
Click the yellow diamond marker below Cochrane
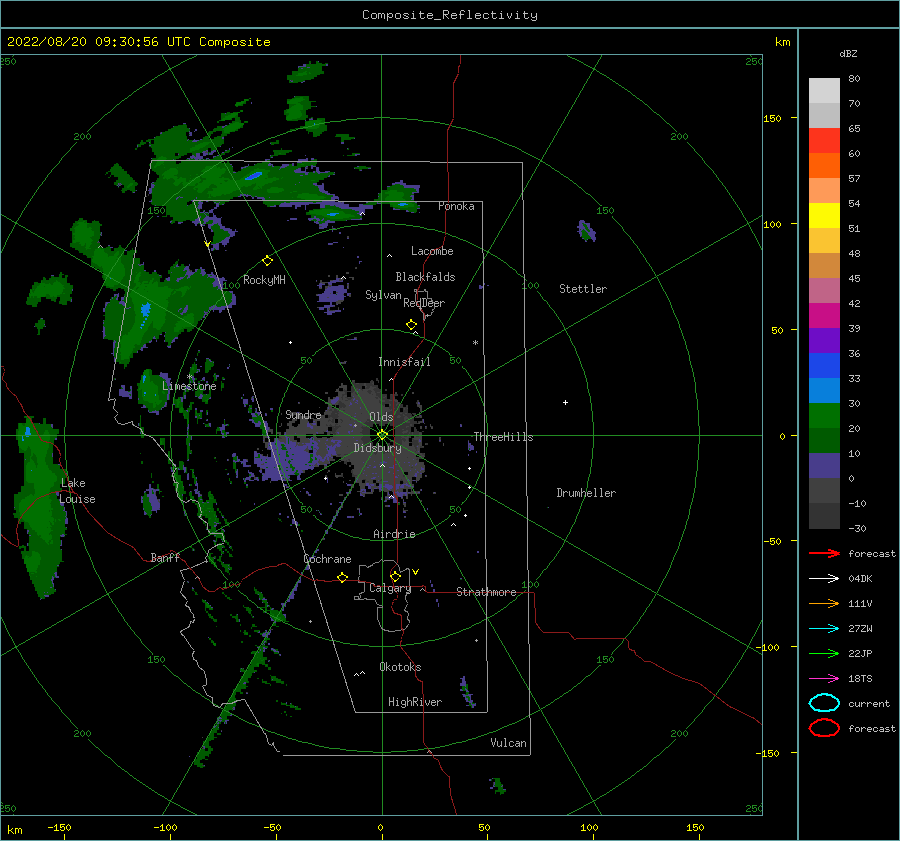(342, 577)
